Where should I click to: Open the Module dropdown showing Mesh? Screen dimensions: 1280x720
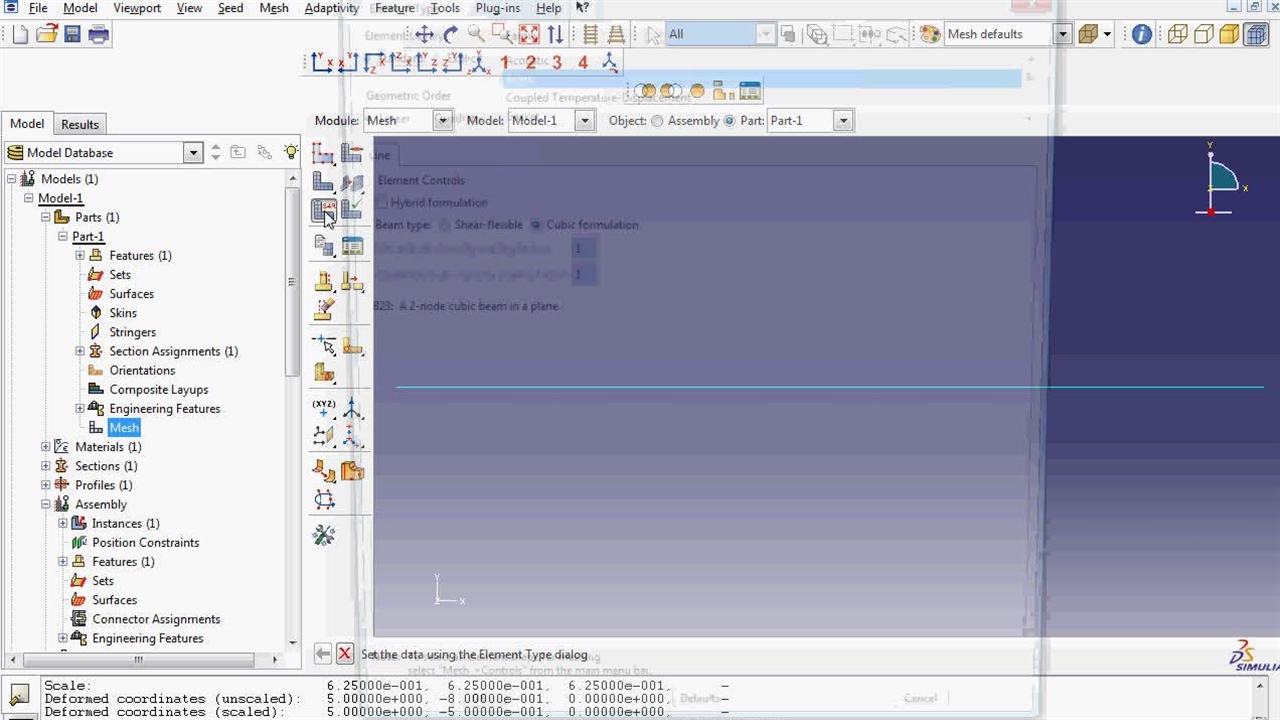pyautogui.click(x=442, y=121)
